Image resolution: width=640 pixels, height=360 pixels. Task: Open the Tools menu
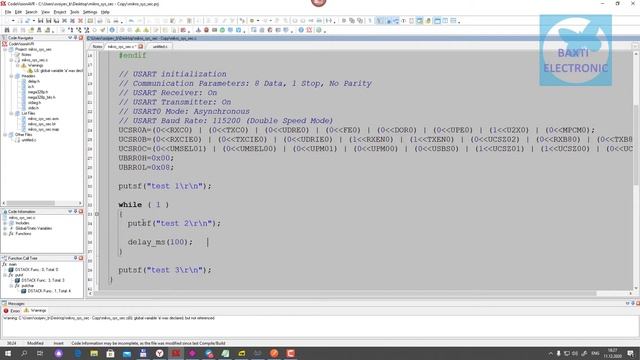click(x=74, y=12)
